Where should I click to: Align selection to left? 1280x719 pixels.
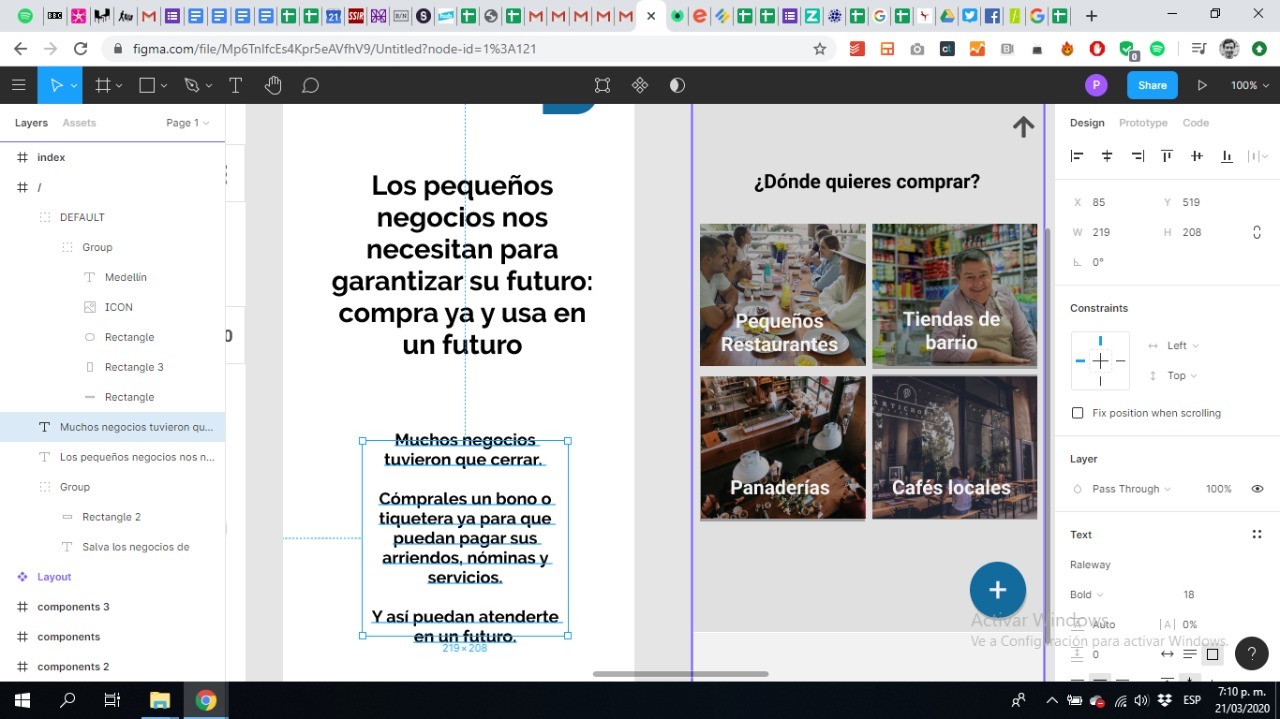(x=1077, y=156)
